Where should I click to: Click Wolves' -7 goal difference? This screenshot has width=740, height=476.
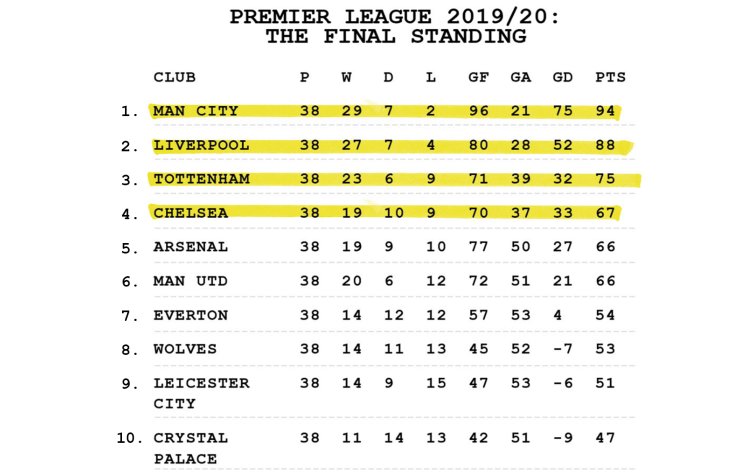click(x=563, y=349)
